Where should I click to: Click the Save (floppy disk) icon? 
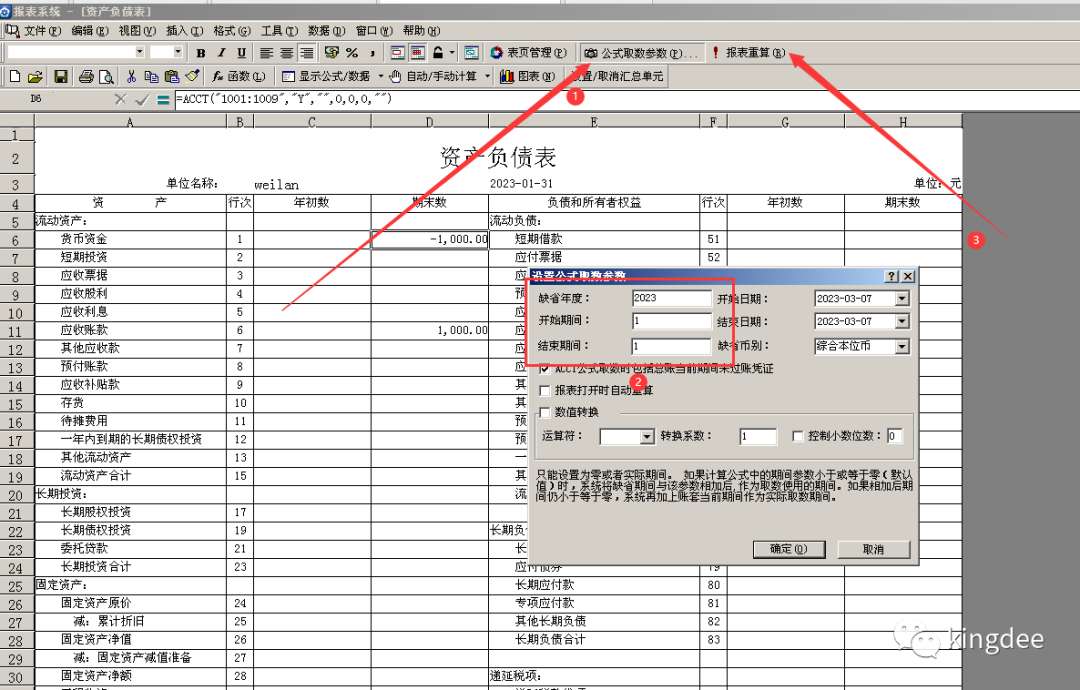tap(61, 76)
